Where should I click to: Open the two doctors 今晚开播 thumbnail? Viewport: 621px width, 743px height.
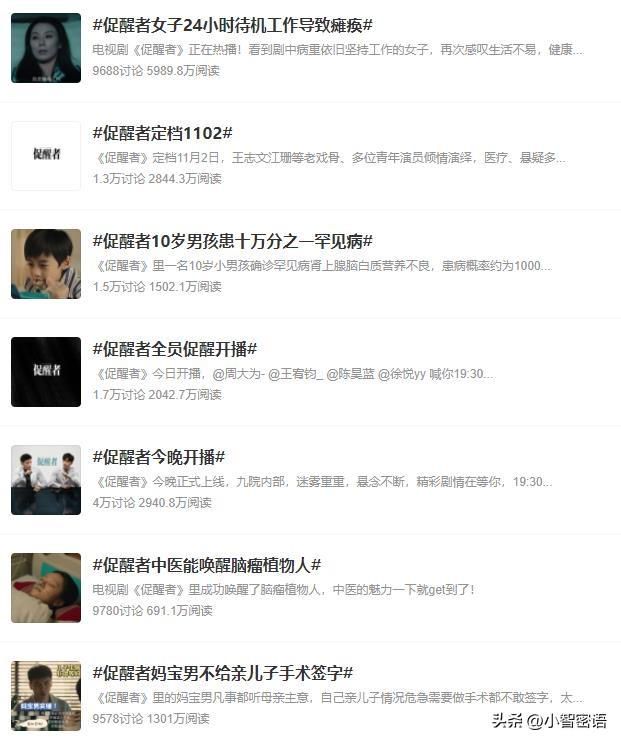coord(46,480)
